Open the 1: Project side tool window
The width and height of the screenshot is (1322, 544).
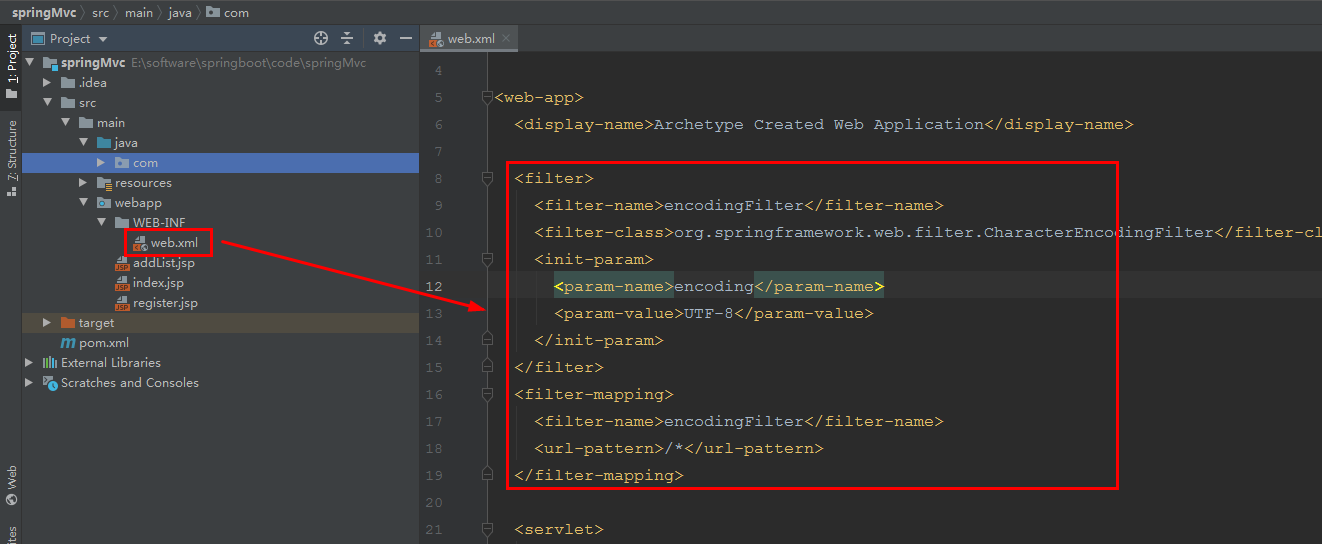[11, 66]
